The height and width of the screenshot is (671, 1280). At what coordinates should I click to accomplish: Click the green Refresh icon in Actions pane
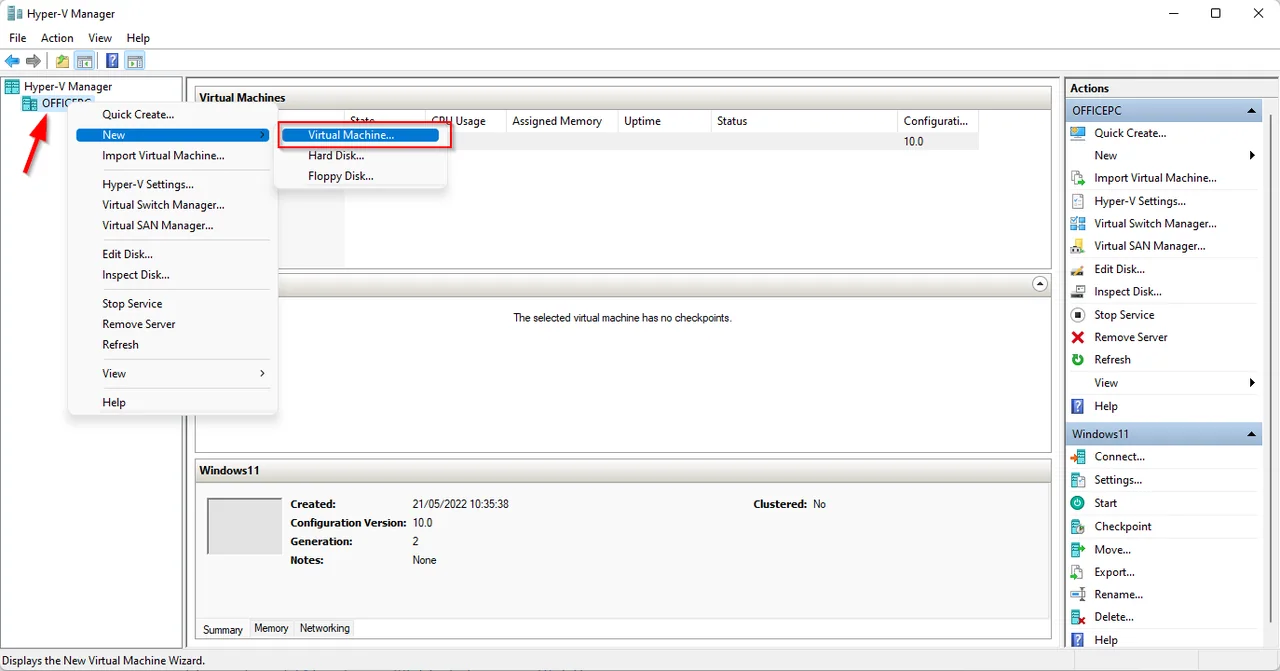click(x=1078, y=360)
